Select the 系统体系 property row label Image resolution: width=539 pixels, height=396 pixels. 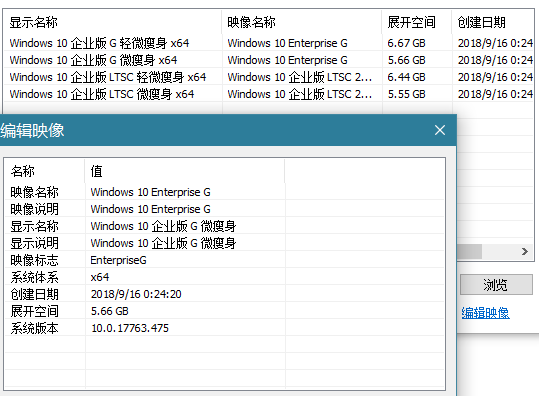tap(34, 277)
